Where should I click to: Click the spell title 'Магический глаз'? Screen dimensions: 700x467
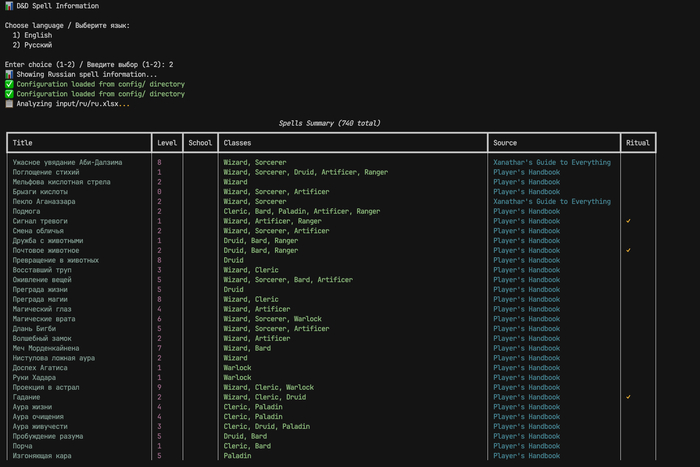click(42, 309)
